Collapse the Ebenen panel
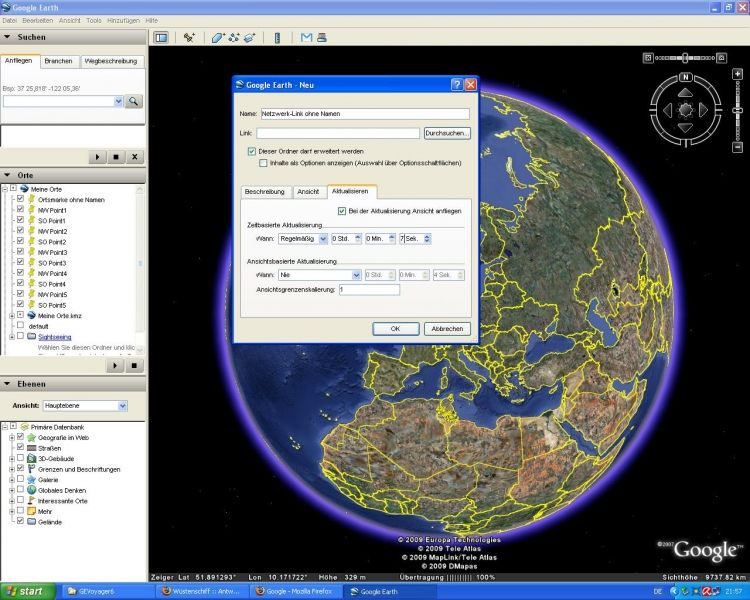The height and width of the screenshot is (600, 750). pyautogui.click(x=7, y=384)
